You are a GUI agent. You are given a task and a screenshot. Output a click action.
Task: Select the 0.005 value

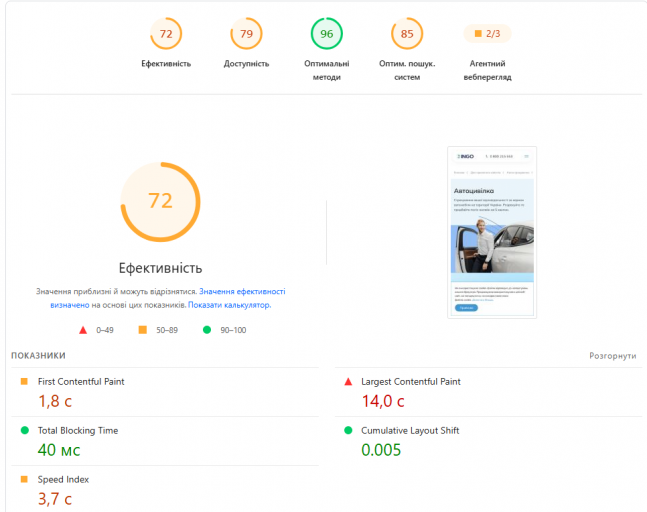click(x=381, y=450)
